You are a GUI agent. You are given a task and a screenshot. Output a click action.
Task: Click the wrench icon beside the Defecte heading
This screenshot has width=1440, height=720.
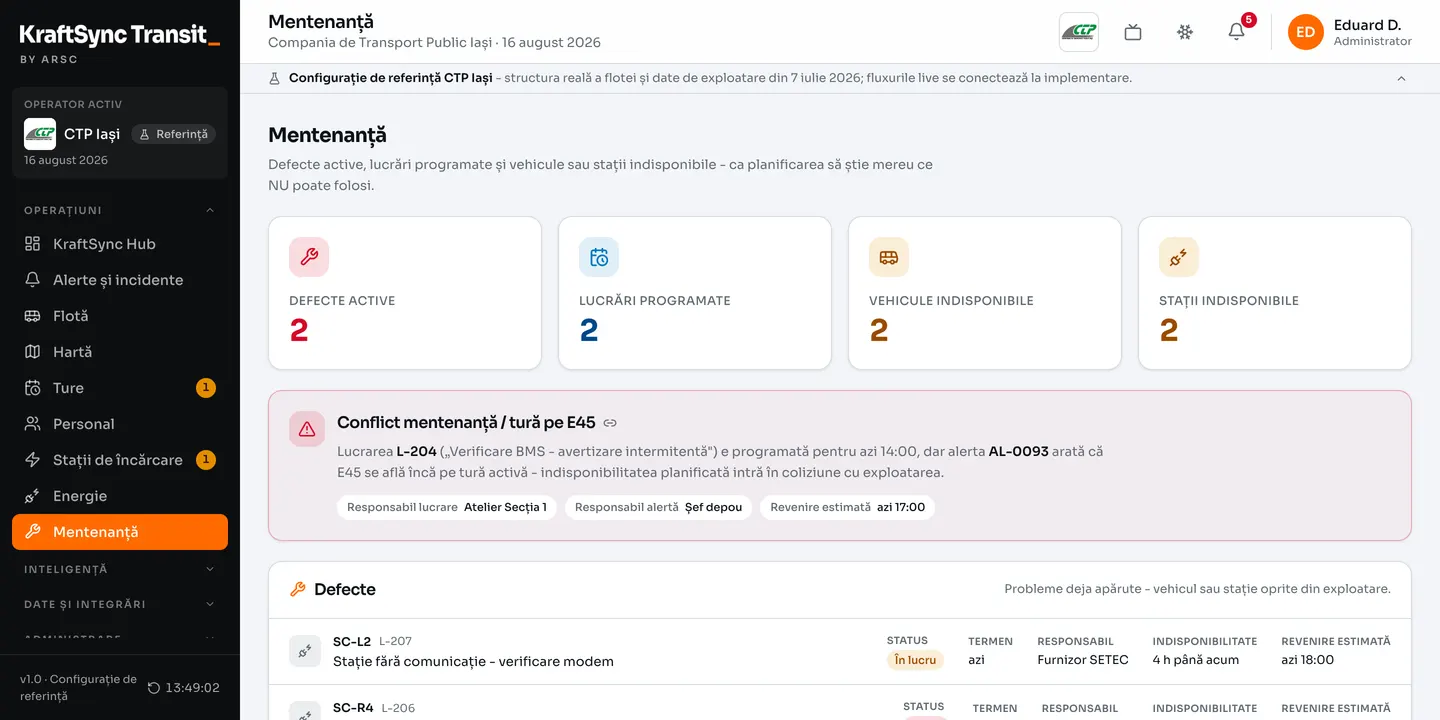[297, 590]
